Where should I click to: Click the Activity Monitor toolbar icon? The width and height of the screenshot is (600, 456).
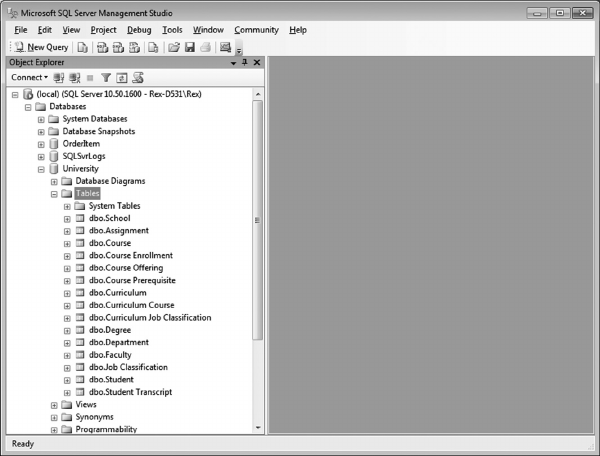[x=225, y=47]
